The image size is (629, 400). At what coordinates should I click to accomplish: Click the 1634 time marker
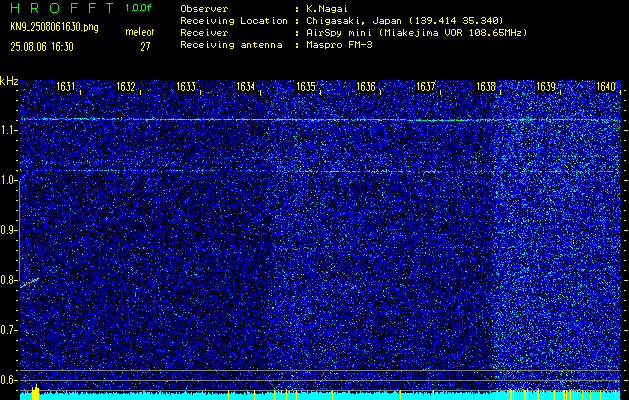246,87
